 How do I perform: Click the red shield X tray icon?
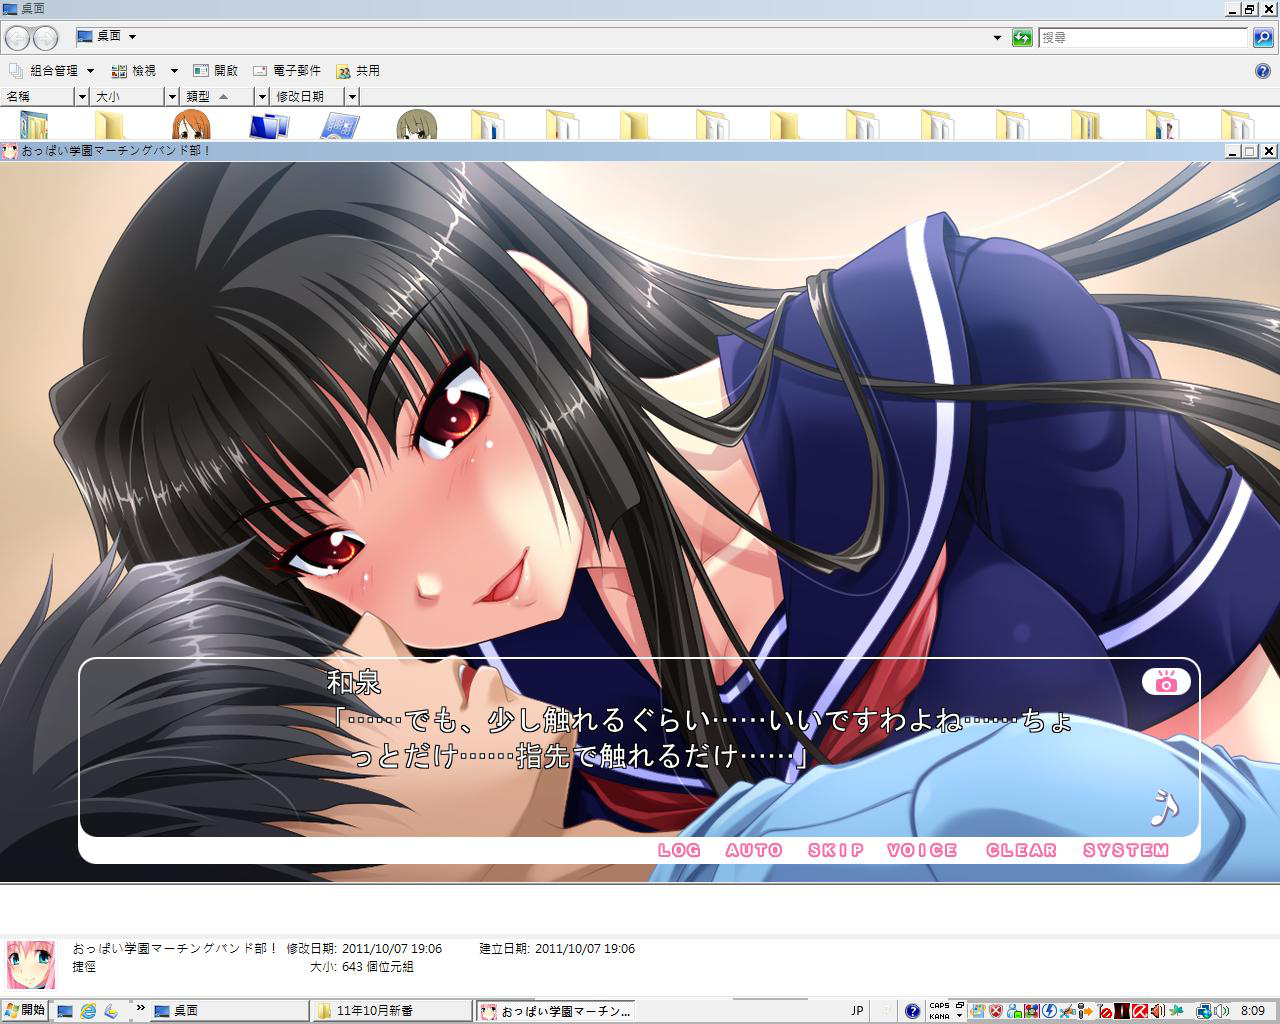pos(996,1011)
